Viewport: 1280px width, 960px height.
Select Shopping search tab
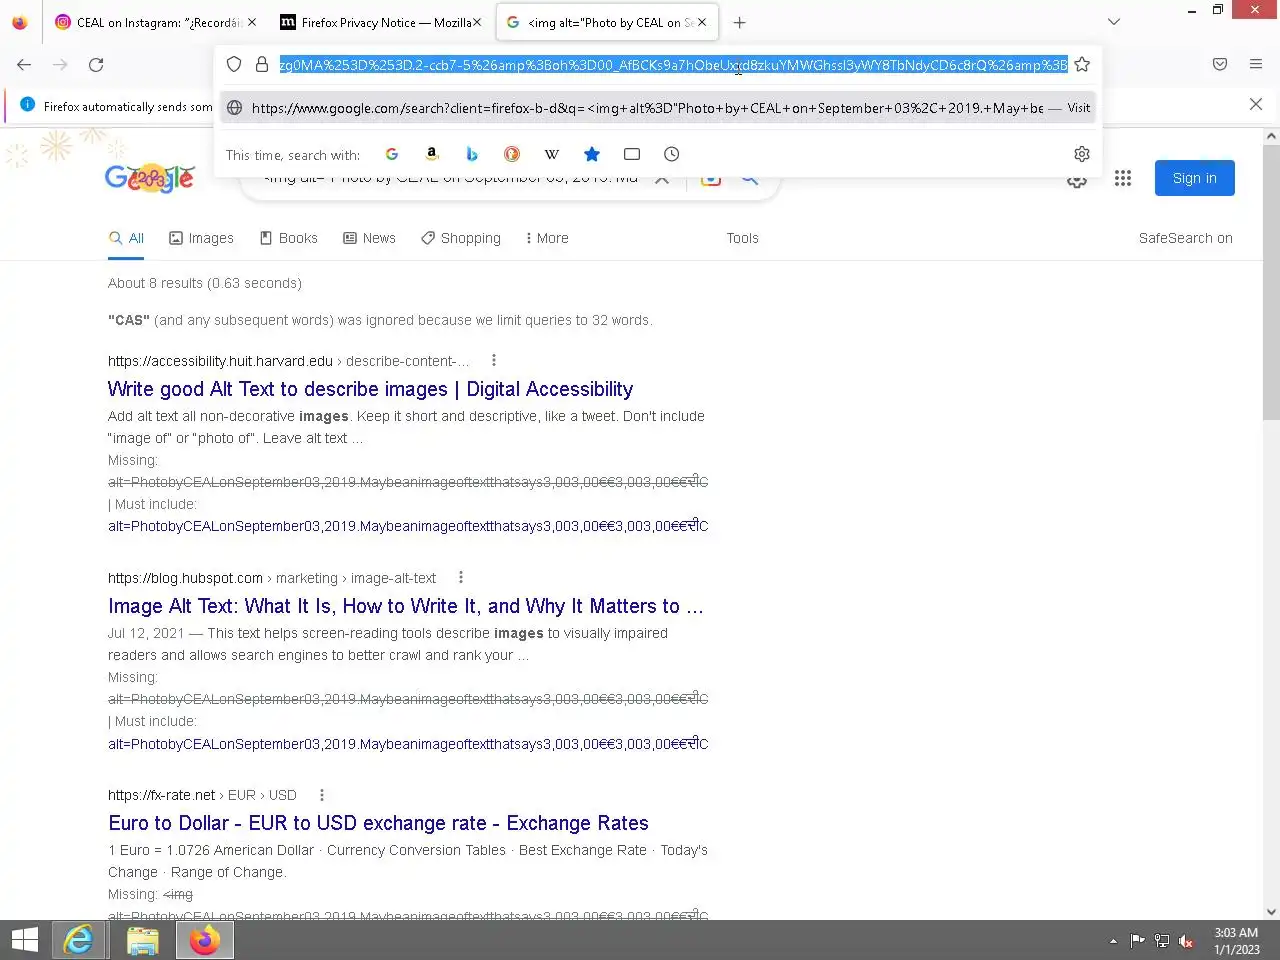[x=461, y=238]
